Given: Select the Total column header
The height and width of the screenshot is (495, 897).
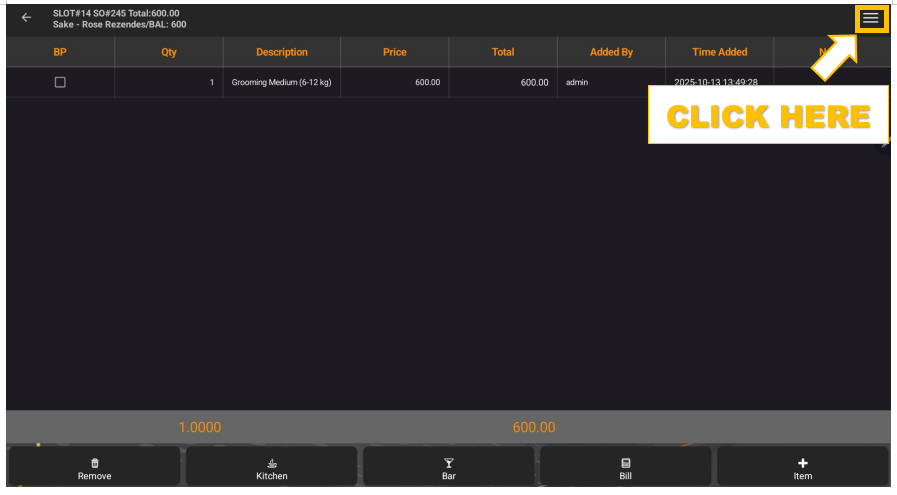Looking at the screenshot, I should click(x=503, y=52).
